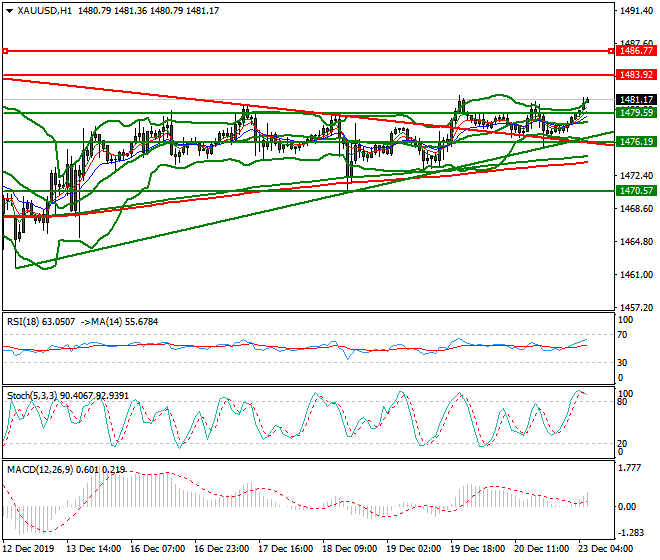Select the 12 Dec 2019 time label
This screenshot has width=660, height=560.
29,549
